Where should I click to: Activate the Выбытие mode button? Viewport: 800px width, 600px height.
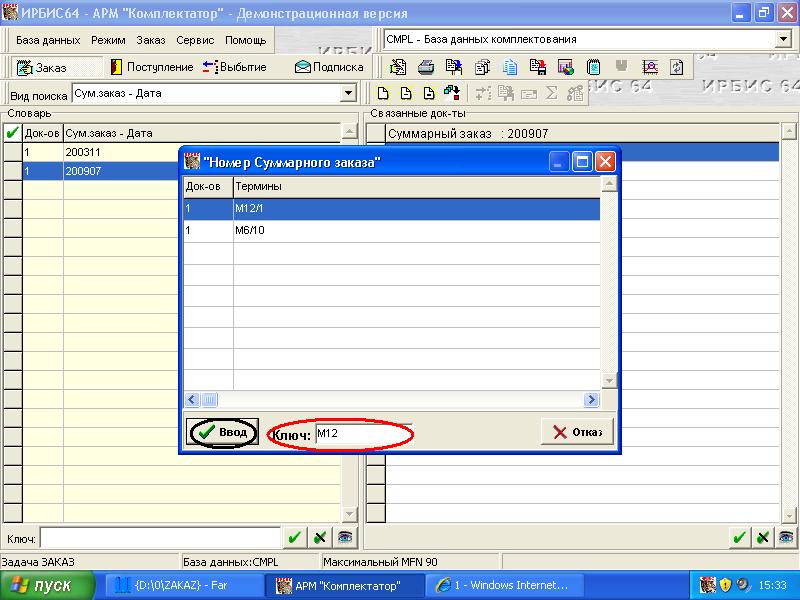pyautogui.click(x=234, y=67)
